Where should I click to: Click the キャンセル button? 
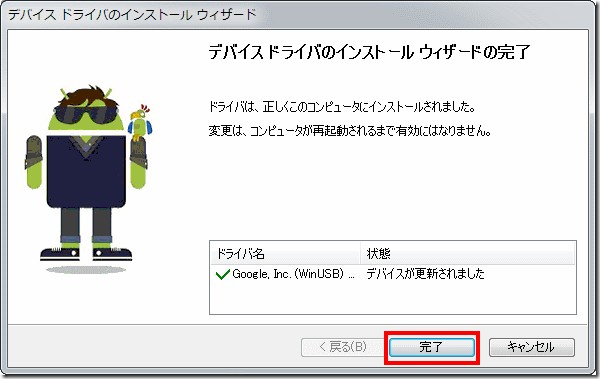[x=532, y=348]
